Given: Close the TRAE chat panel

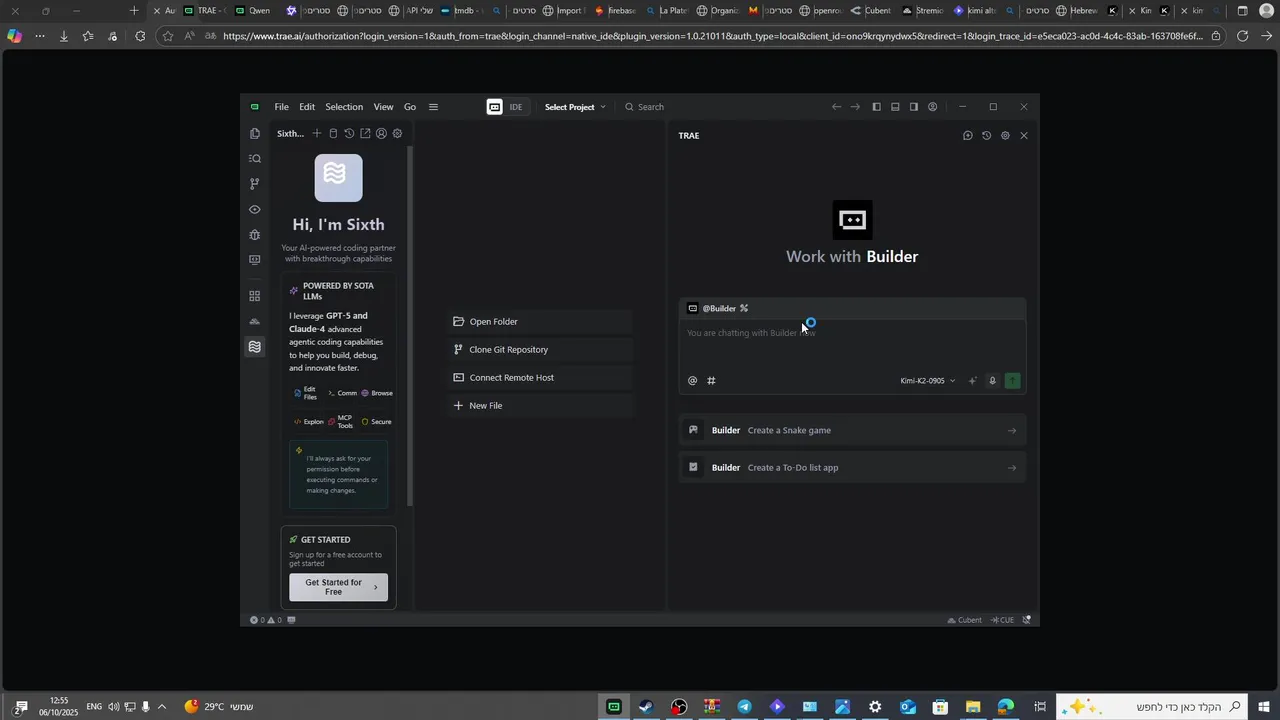Looking at the screenshot, I should pyautogui.click(x=1024, y=136).
